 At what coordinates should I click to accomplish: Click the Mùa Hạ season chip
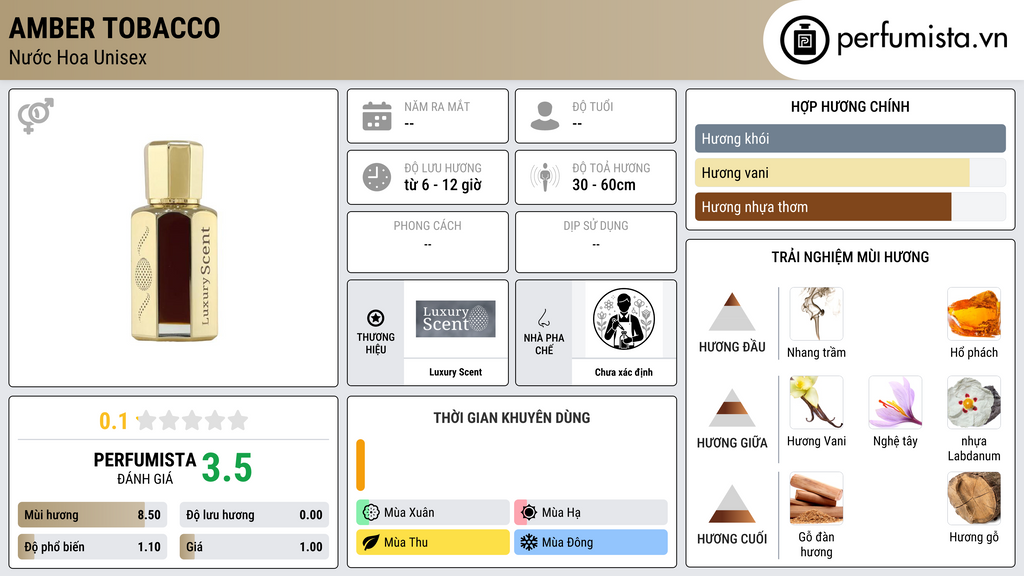(x=591, y=513)
